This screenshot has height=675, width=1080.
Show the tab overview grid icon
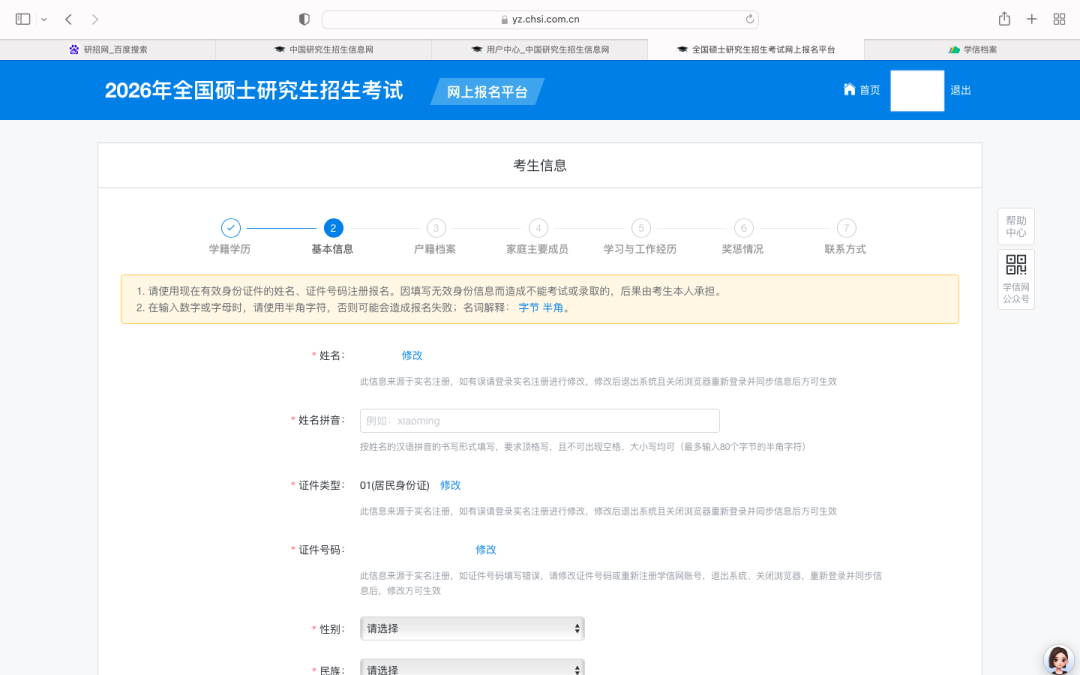click(x=1059, y=19)
